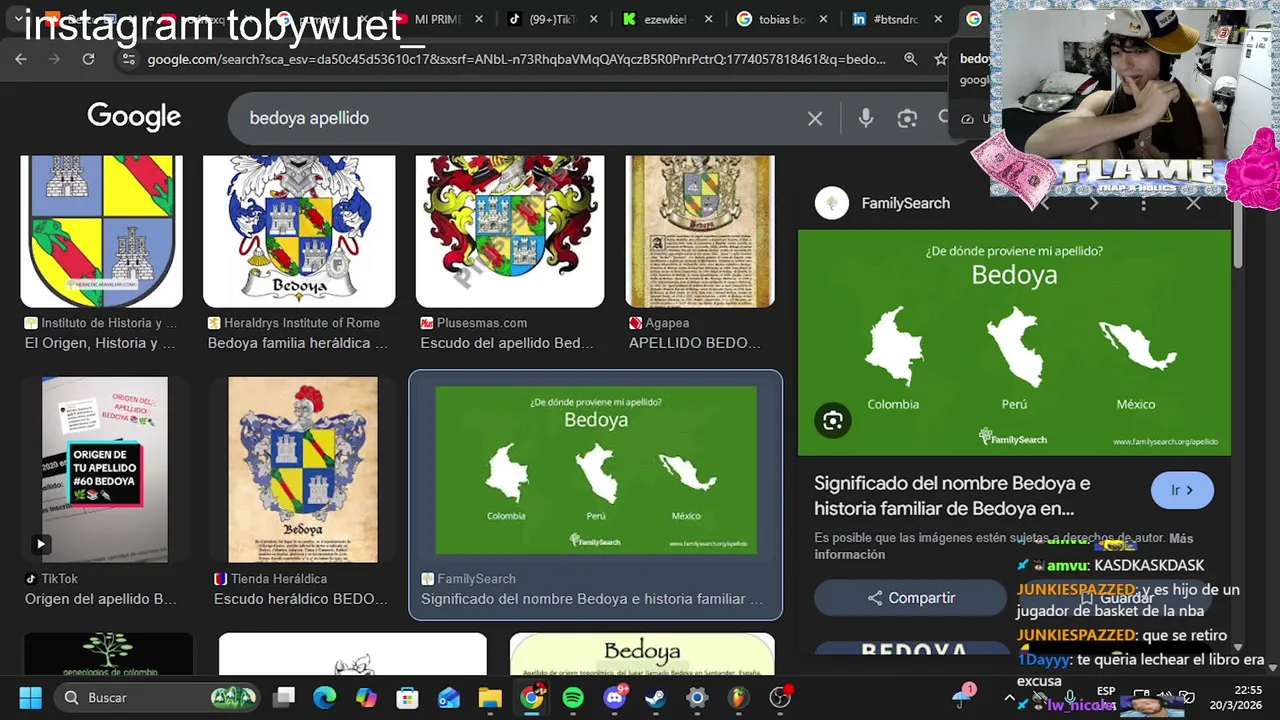Click caption Bedoya familia heráldica
Viewport: 1280px width, 720px height.
pos(297,343)
